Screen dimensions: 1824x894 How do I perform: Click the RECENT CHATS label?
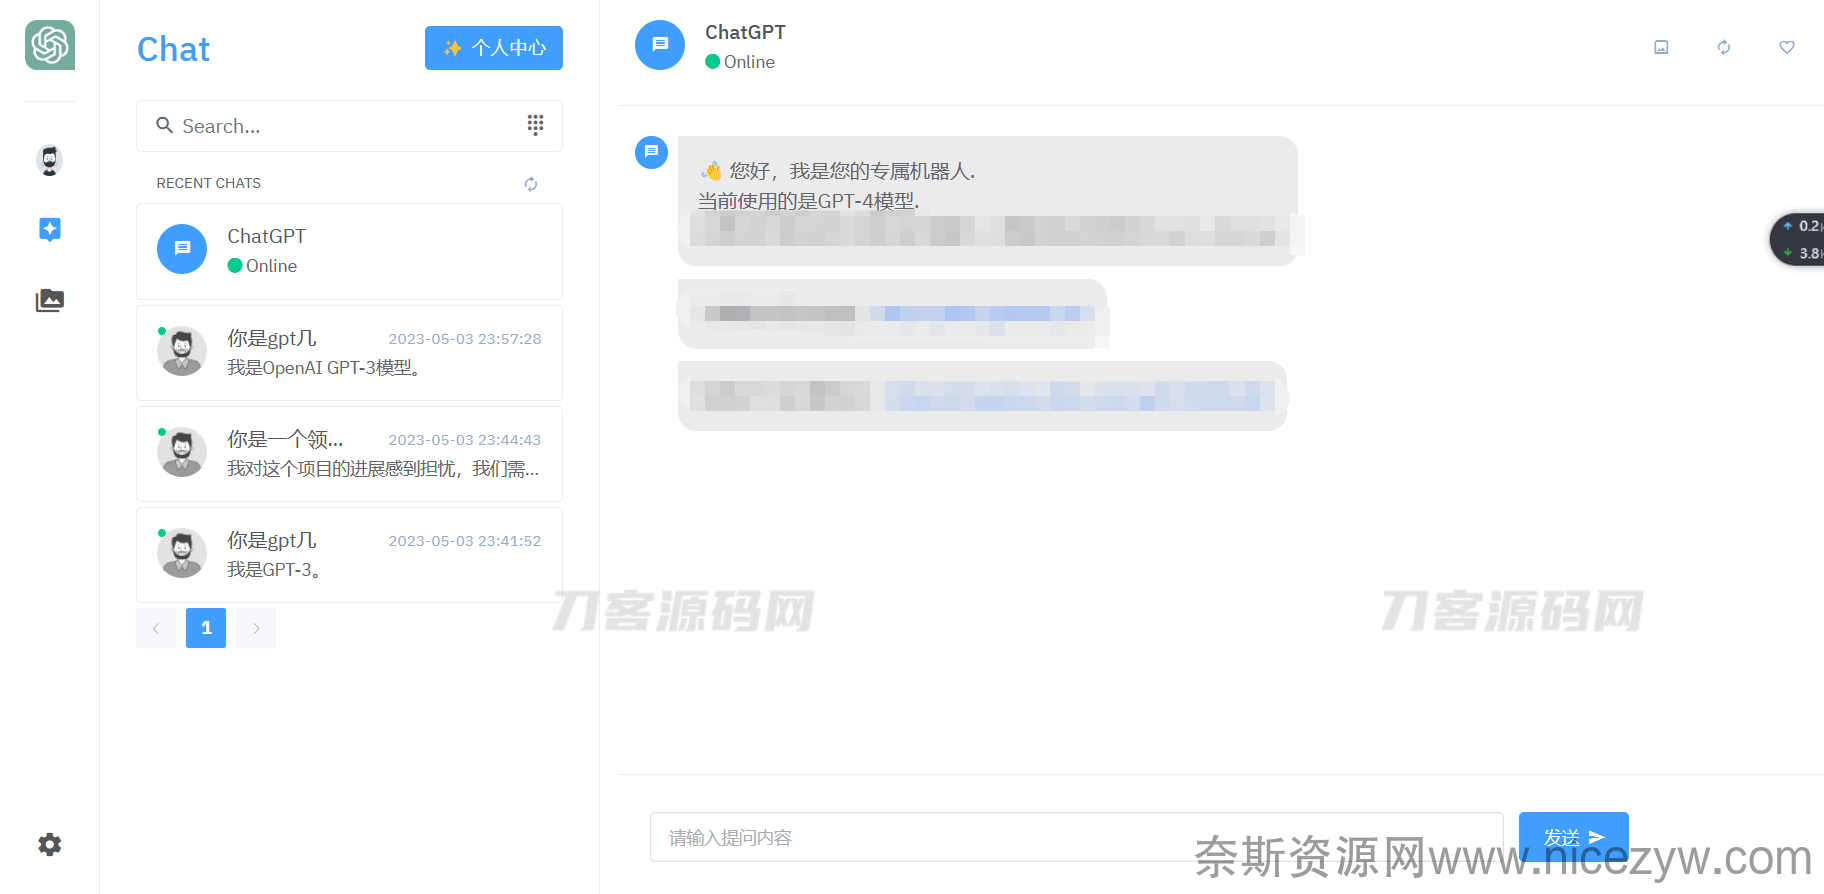209,183
